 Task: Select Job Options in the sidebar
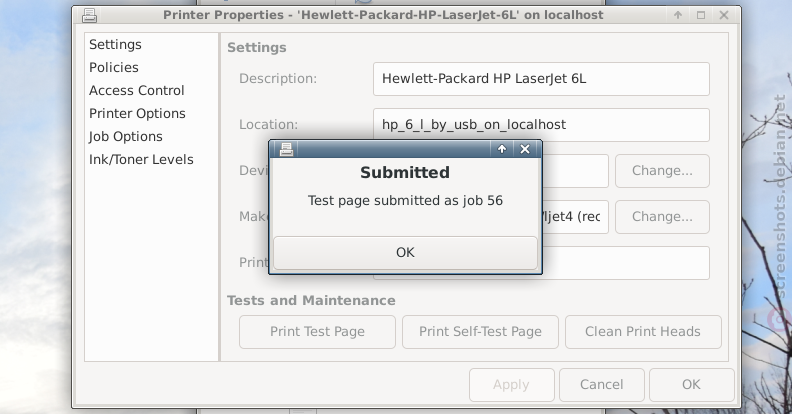125,137
